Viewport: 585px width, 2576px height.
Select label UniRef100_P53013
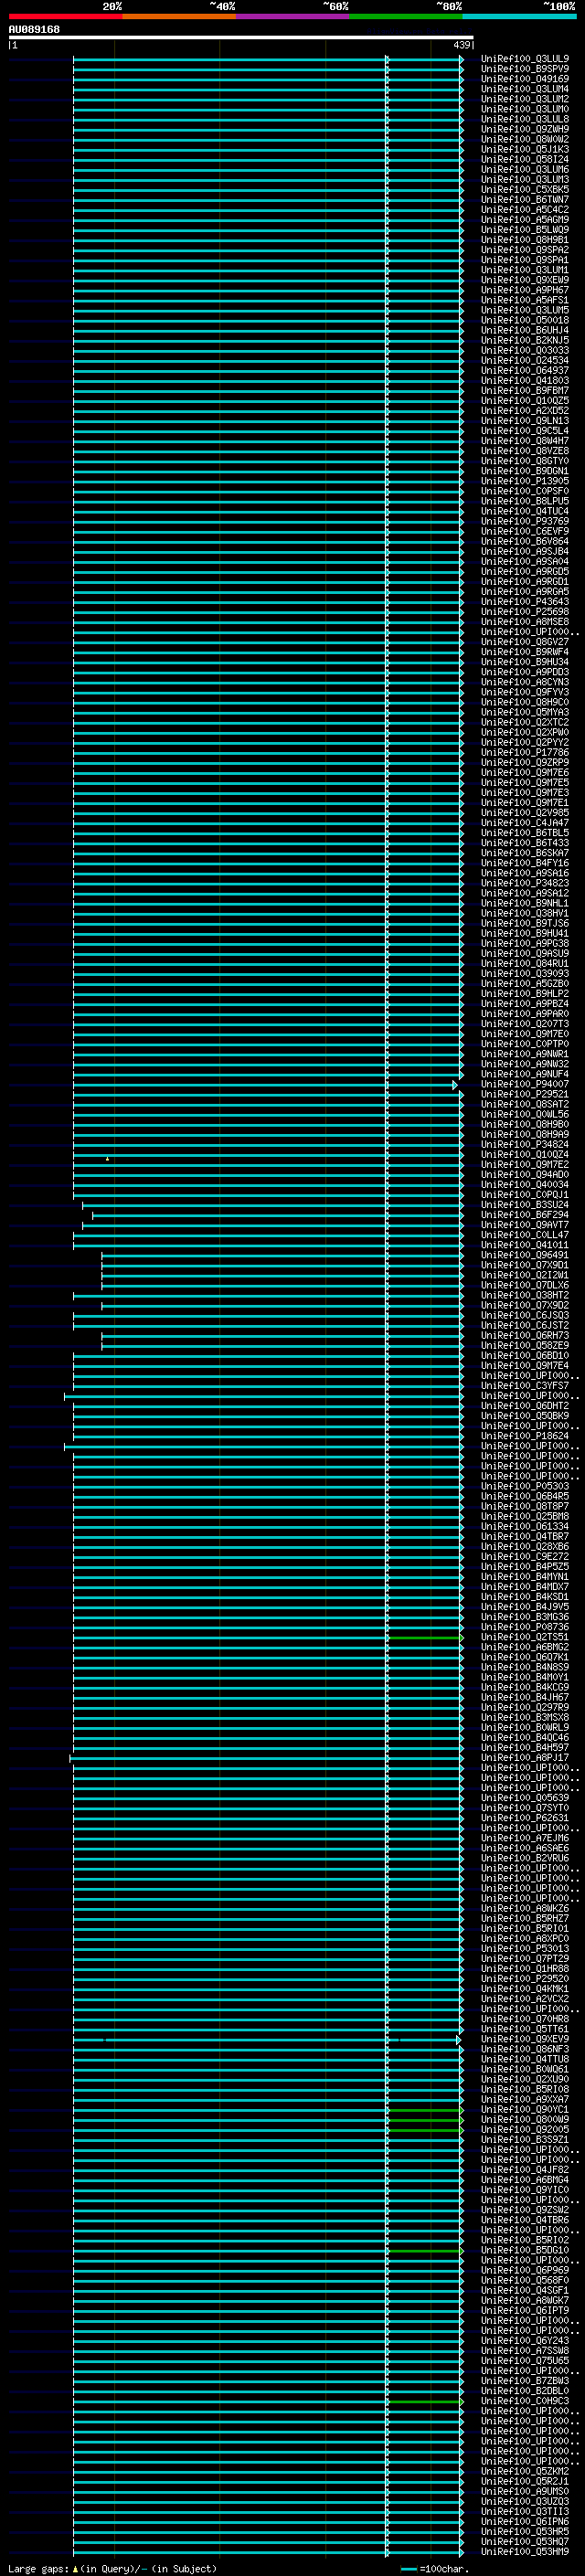[x=524, y=1949]
